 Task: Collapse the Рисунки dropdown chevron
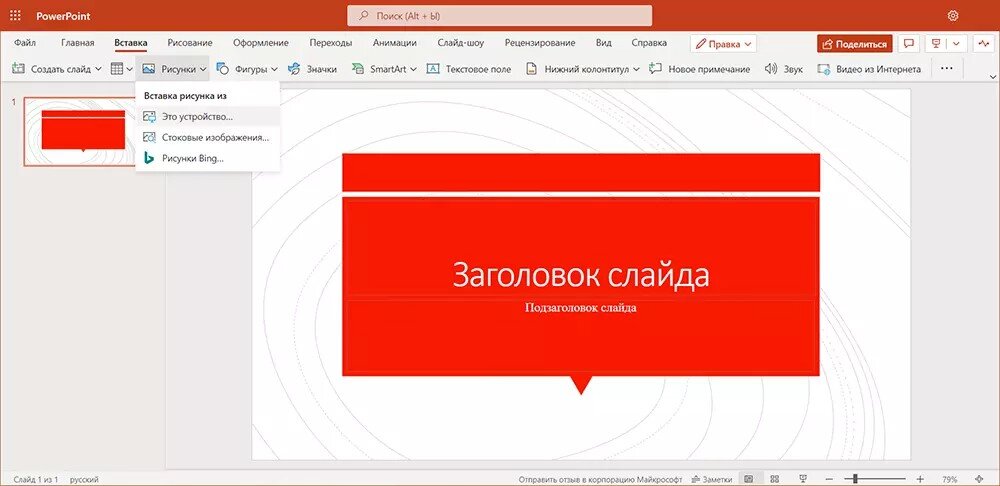click(x=203, y=69)
